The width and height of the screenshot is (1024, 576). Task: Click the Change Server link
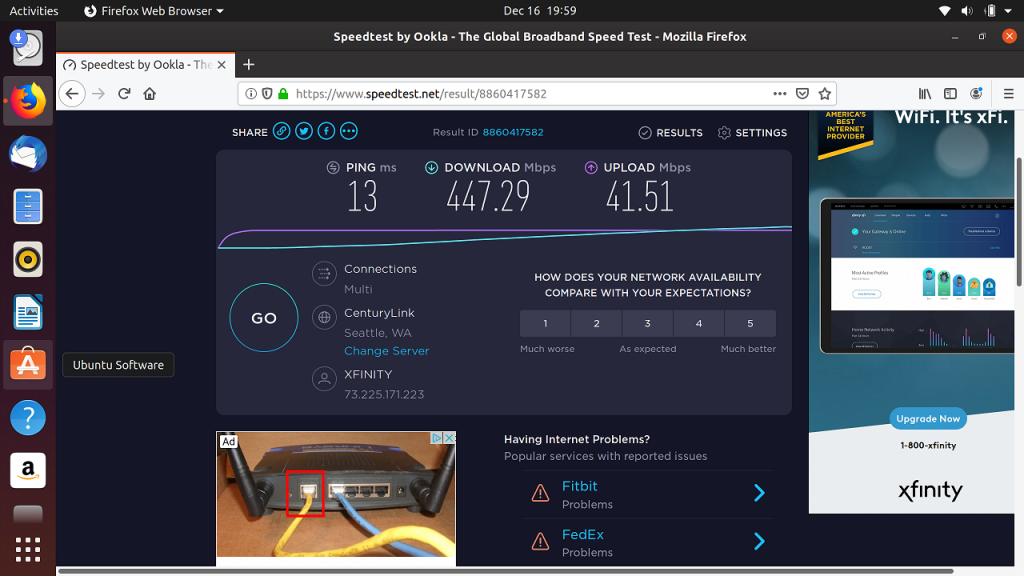pos(387,351)
